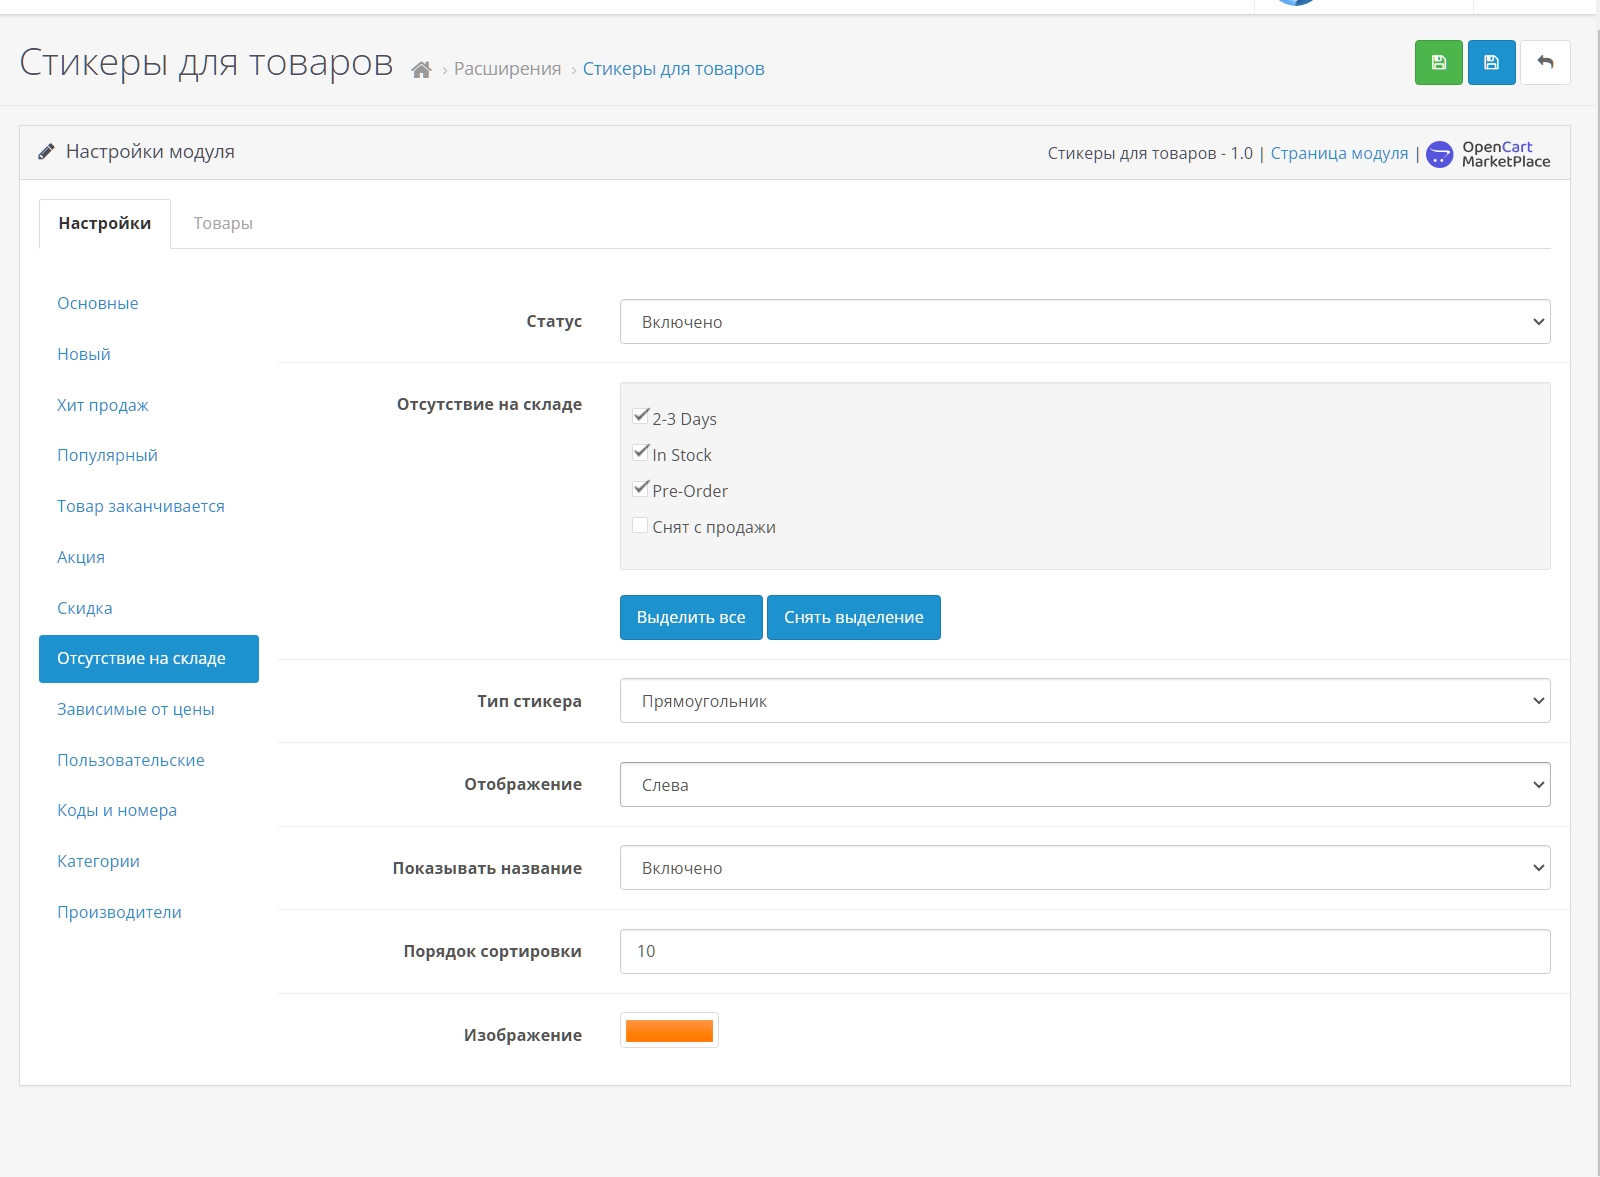Click the pencil icon beside Настройки модуля

coord(46,152)
